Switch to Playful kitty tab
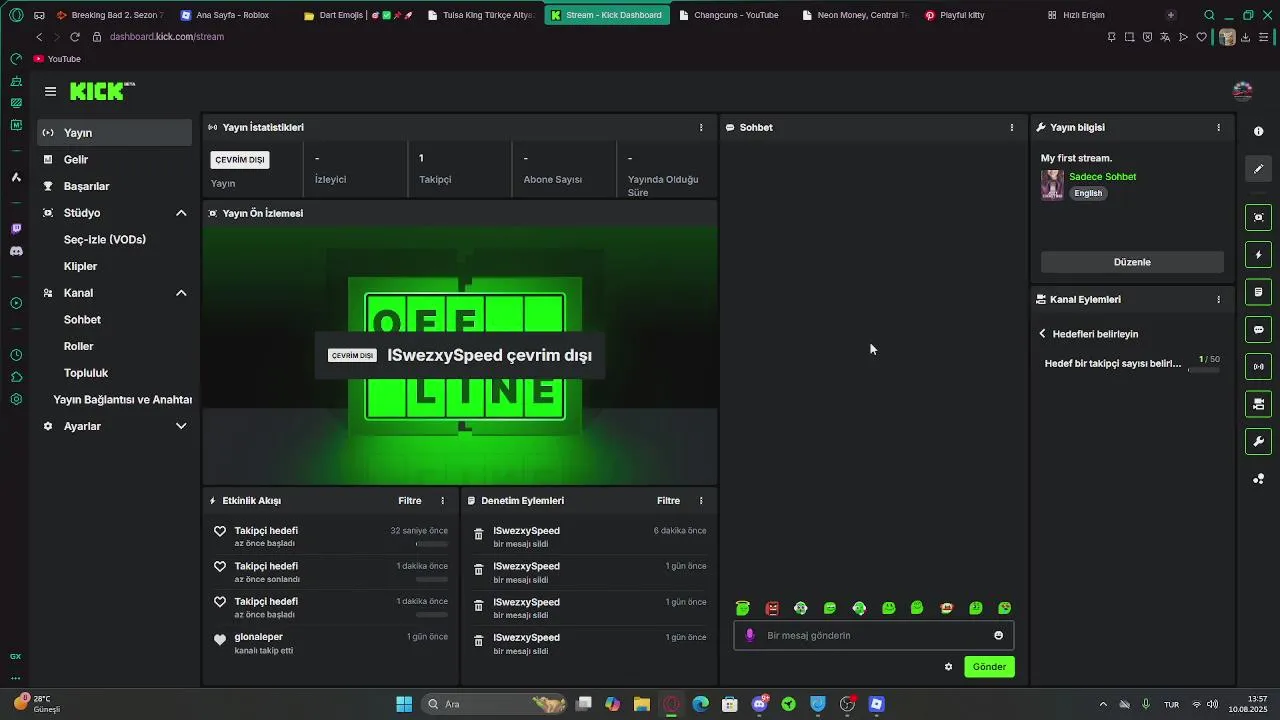This screenshot has height=720, width=1280. (x=960, y=15)
